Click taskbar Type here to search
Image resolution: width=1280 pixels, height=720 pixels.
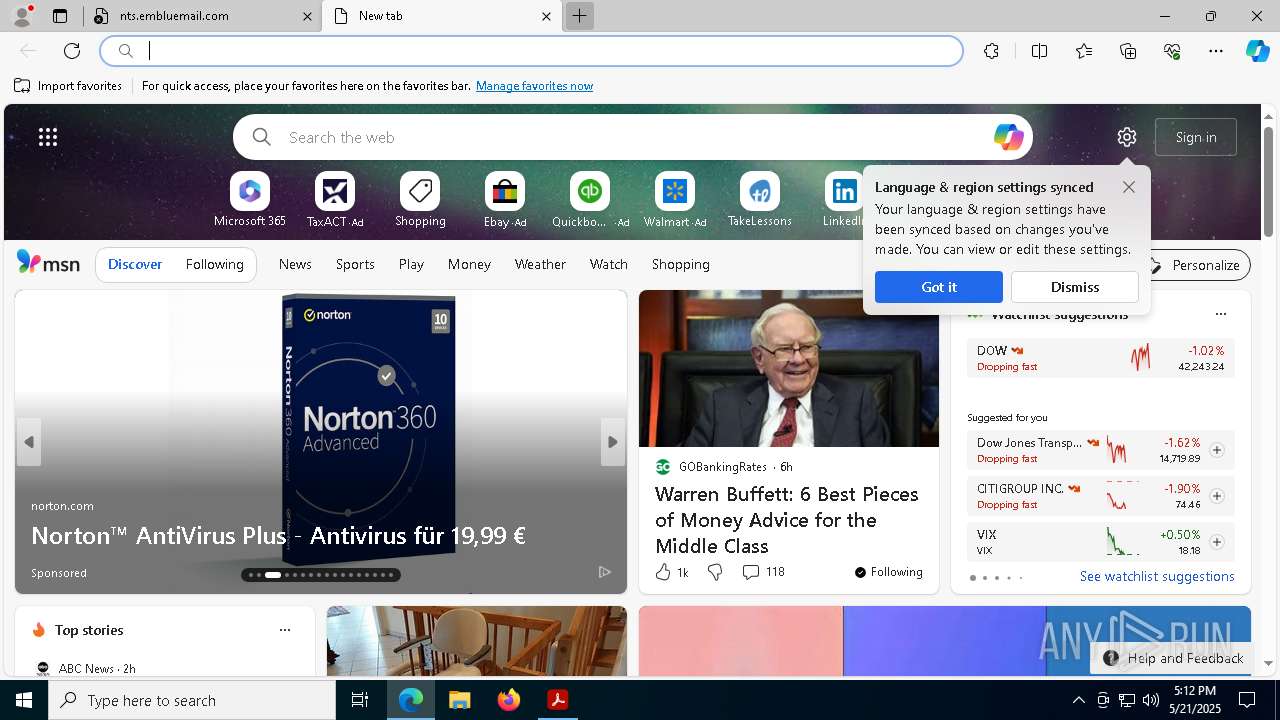coord(192,700)
